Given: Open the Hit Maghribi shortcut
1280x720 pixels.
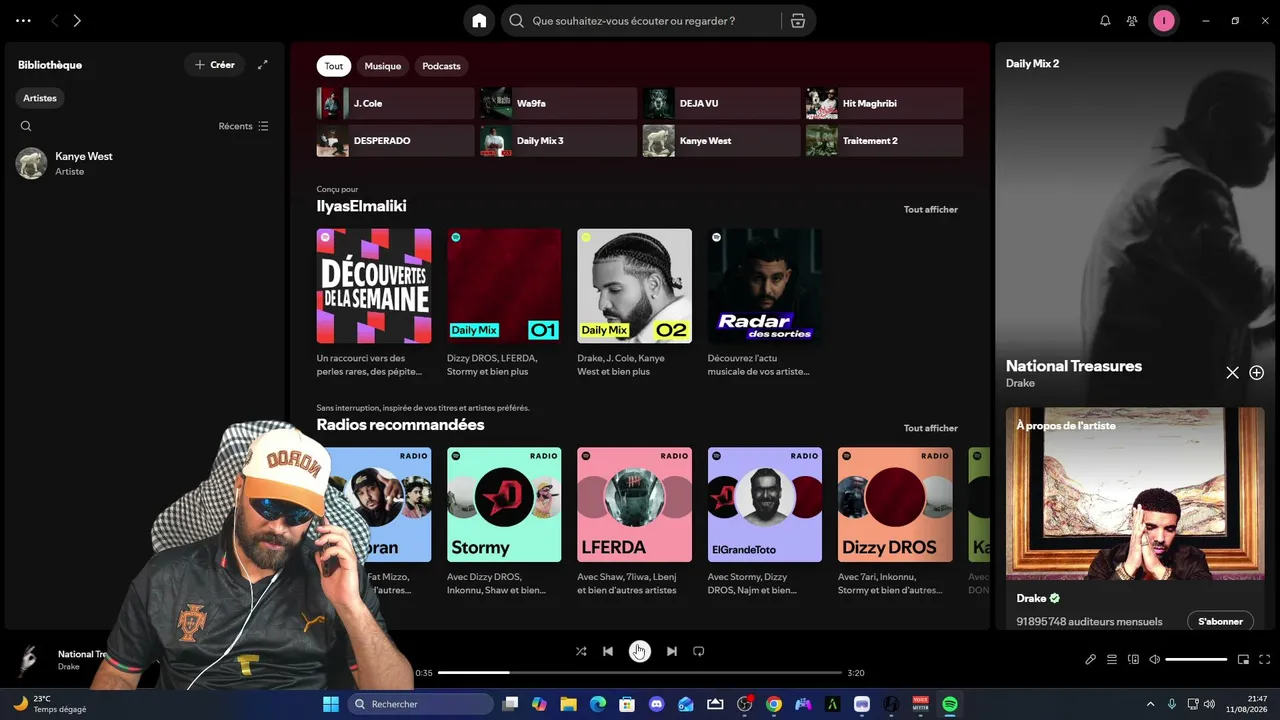Looking at the screenshot, I should (884, 103).
